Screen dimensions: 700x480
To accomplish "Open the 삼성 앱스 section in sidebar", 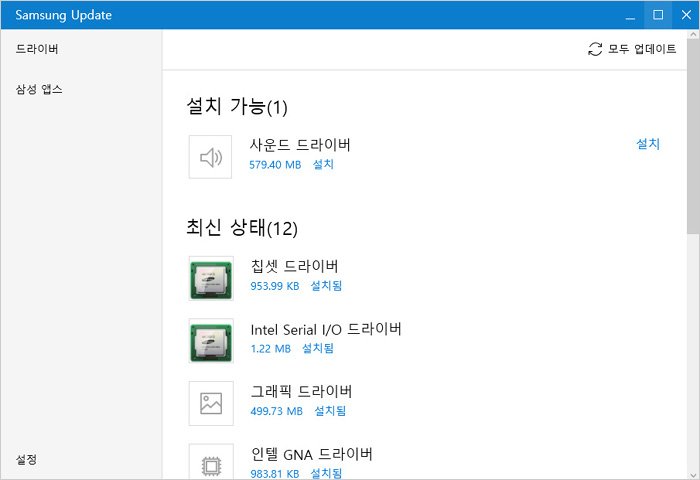I will (39, 89).
